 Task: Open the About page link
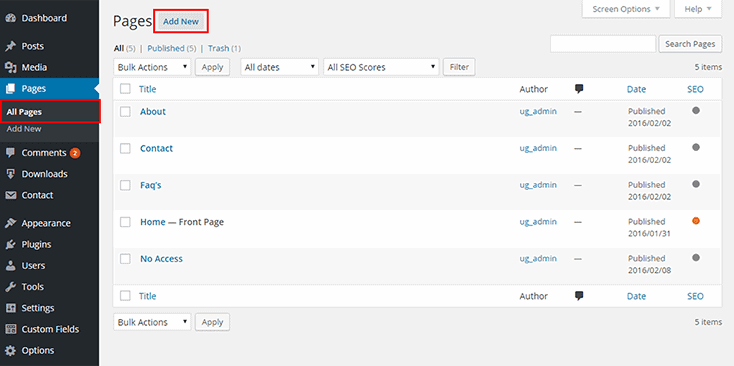click(x=153, y=111)
